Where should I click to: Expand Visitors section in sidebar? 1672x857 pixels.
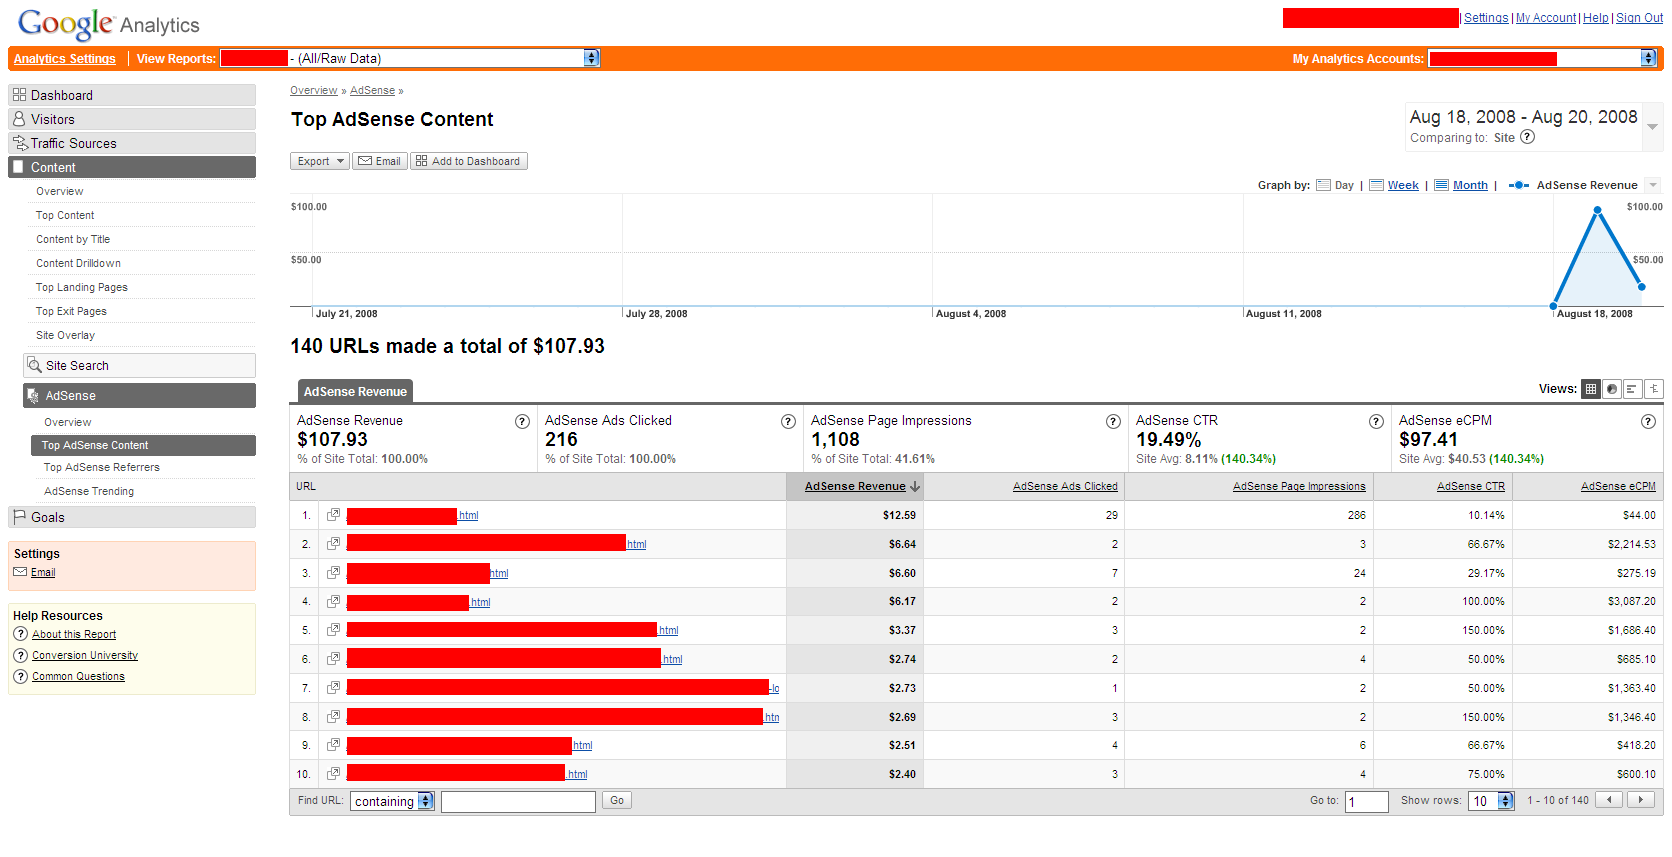click(132, 119)
